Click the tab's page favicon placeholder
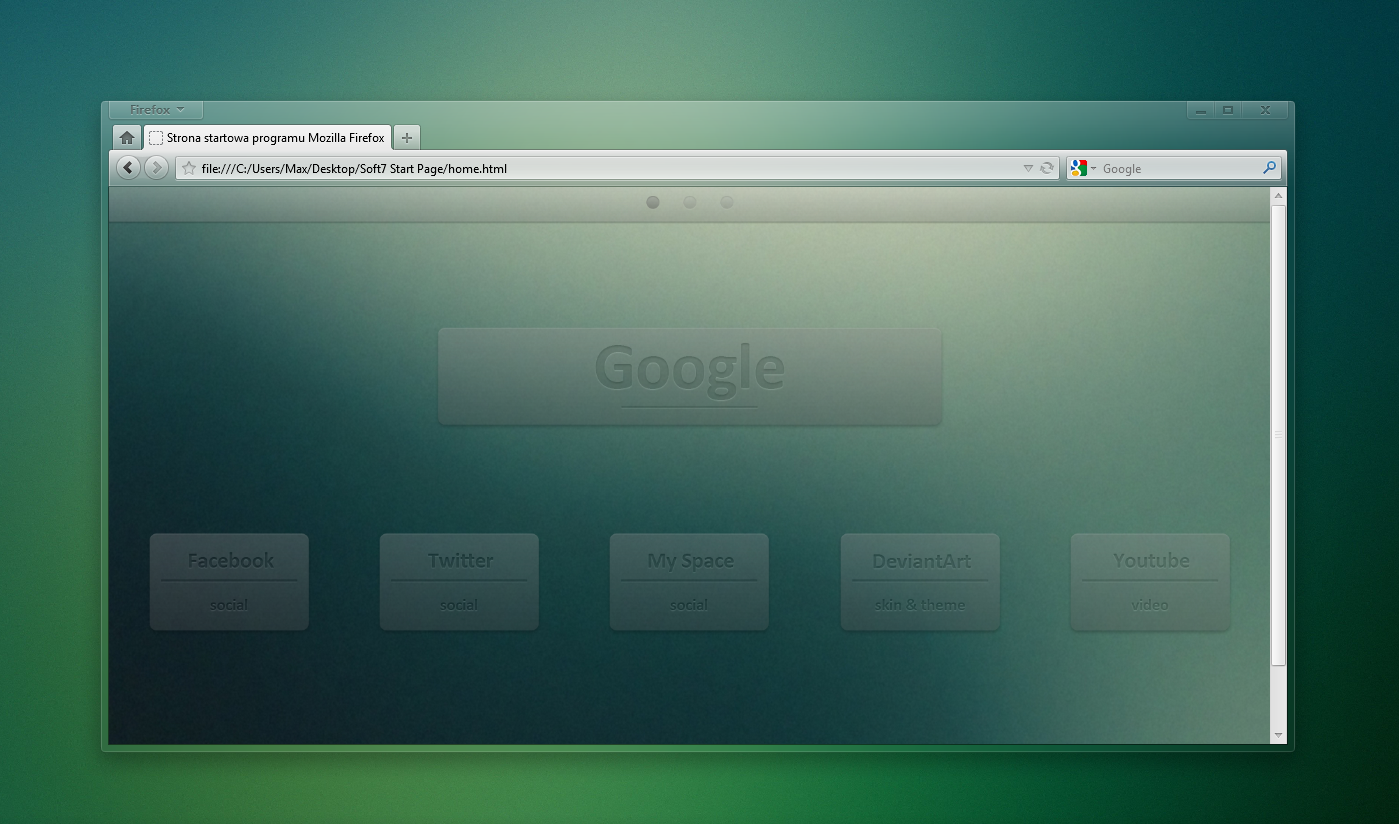1399x824 pixels. pyautogui.click(x=156, y=138)
